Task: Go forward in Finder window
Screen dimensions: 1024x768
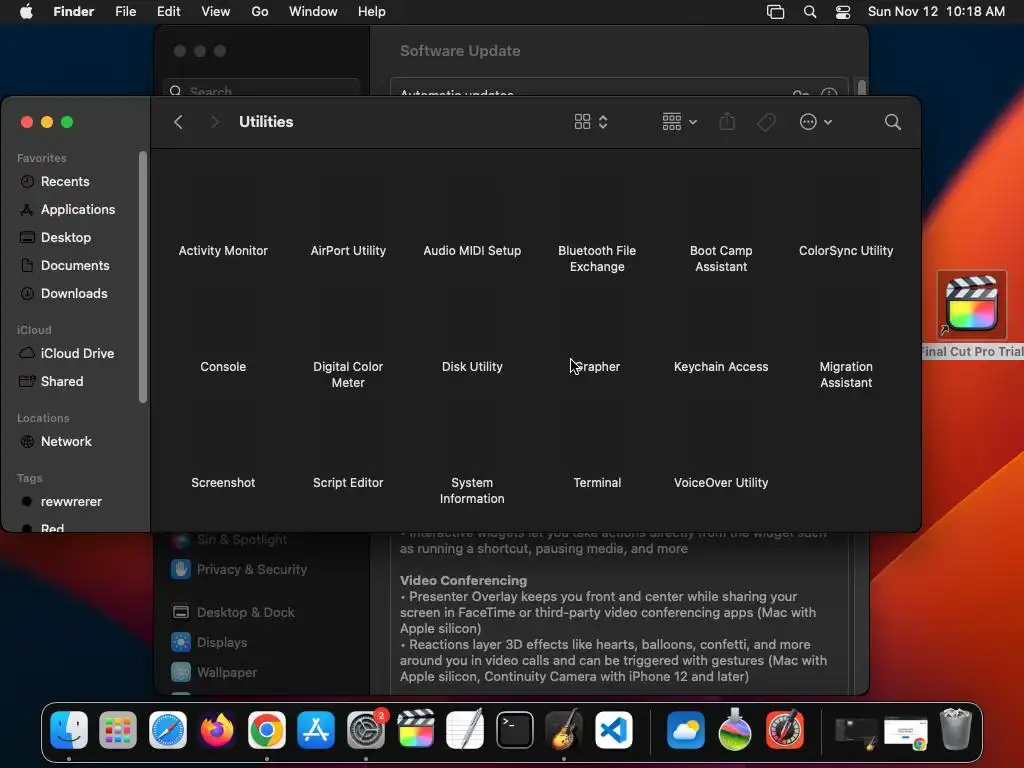Action: point(214,122)
